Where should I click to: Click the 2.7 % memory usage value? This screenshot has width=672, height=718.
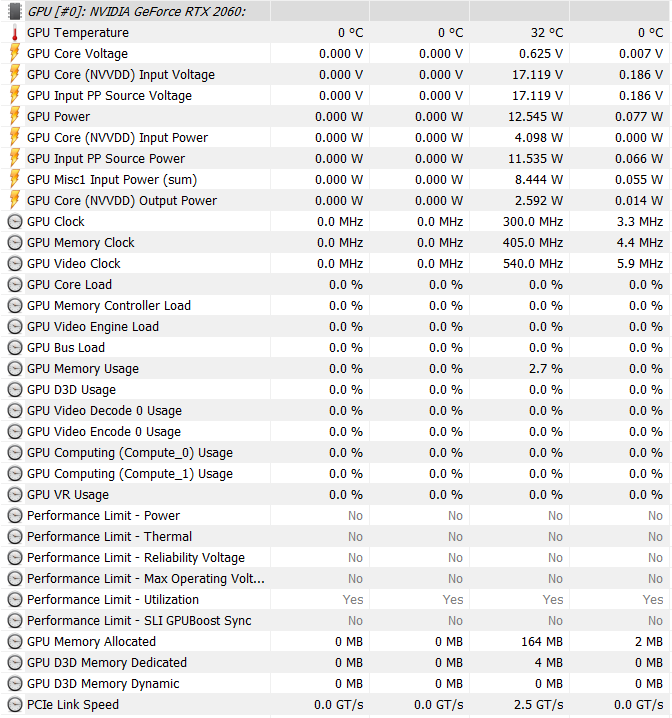tap(546, 369)
